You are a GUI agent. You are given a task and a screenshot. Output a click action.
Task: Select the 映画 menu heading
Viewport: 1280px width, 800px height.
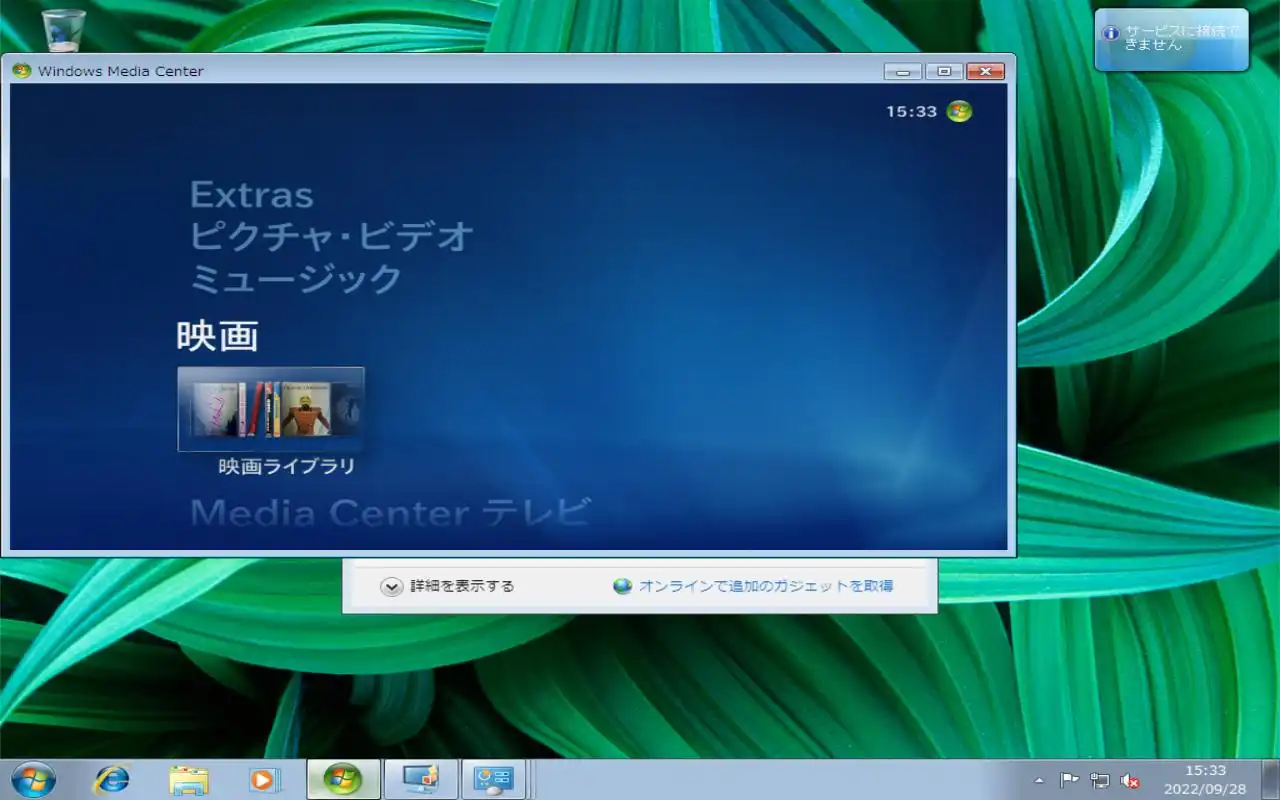218,336
